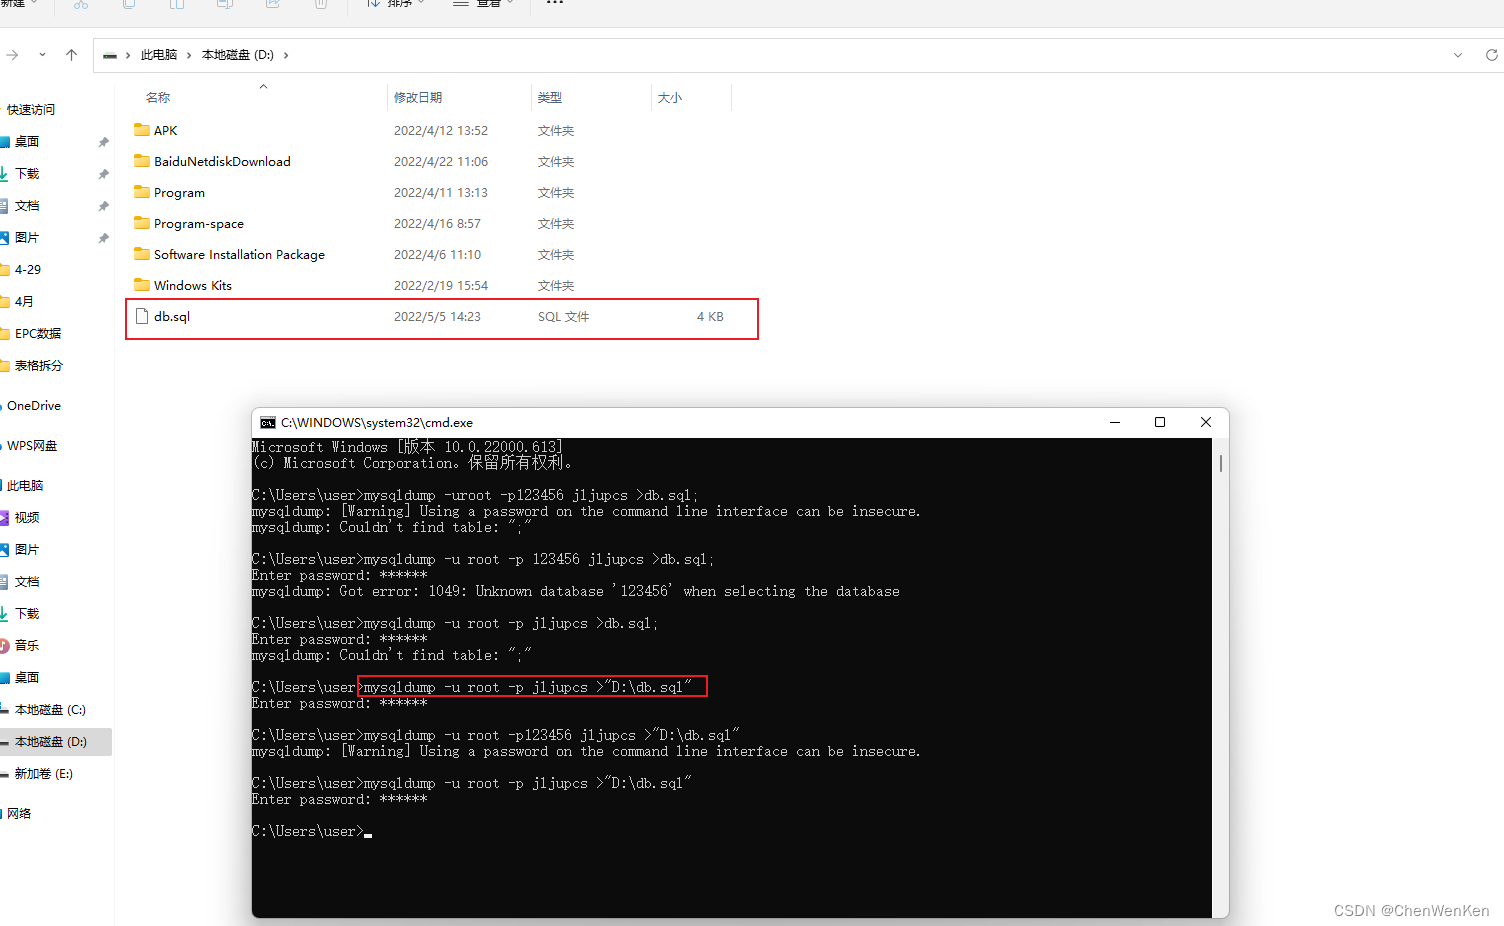Open 音乐 in sidebar
The width and height of the screenshot is (1504, 926).
coord(27,646)
